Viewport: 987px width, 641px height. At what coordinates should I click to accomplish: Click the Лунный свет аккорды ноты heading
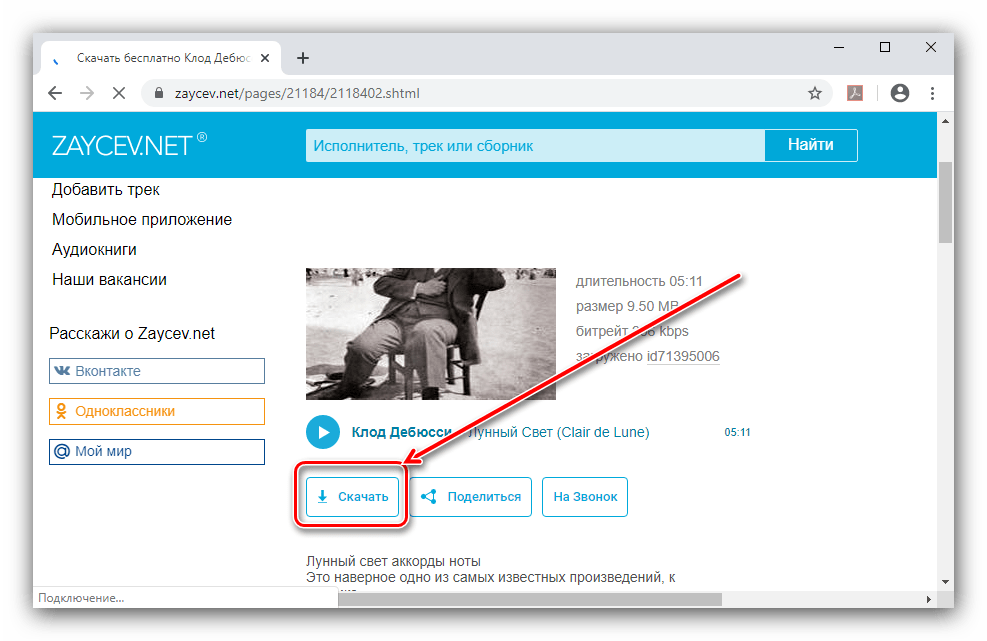click(393, 561)
